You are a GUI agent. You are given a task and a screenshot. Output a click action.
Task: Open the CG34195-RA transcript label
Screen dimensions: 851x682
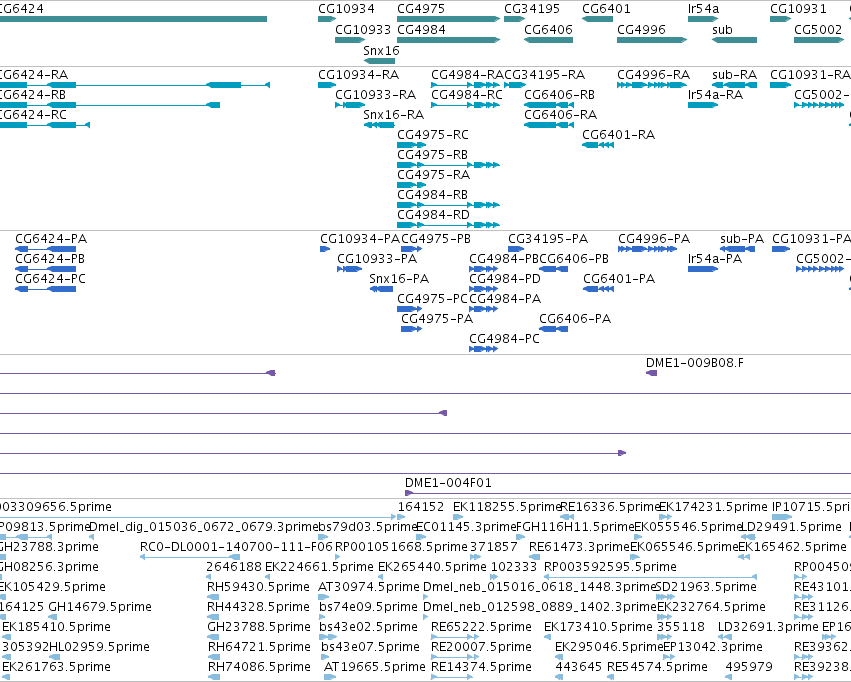[x=544, y=74]
